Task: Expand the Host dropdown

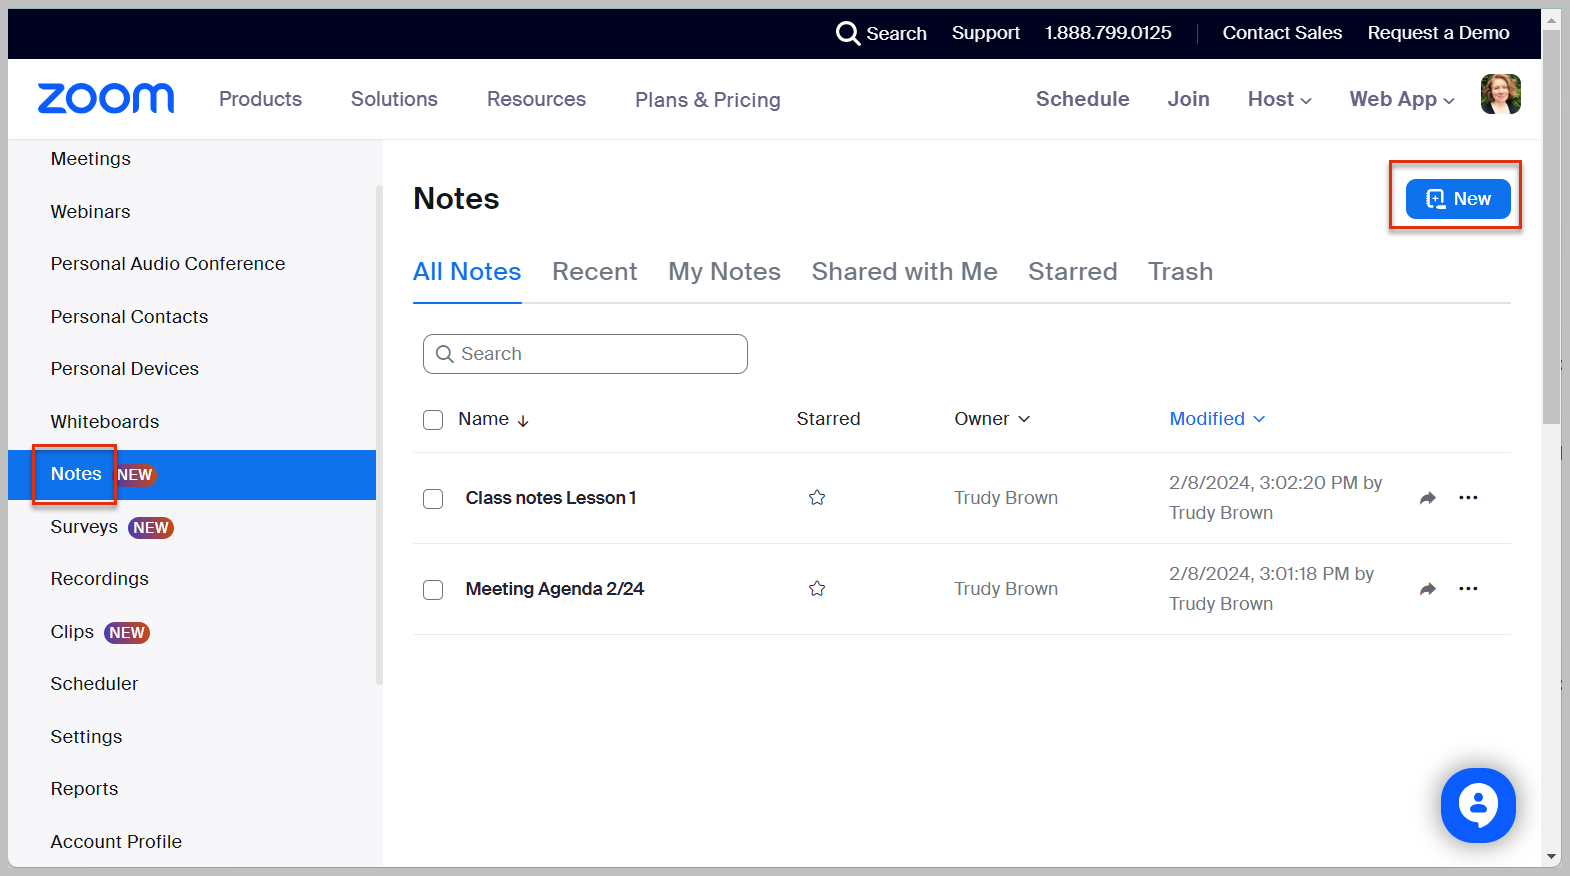Action: click(x=1280, y=99)
